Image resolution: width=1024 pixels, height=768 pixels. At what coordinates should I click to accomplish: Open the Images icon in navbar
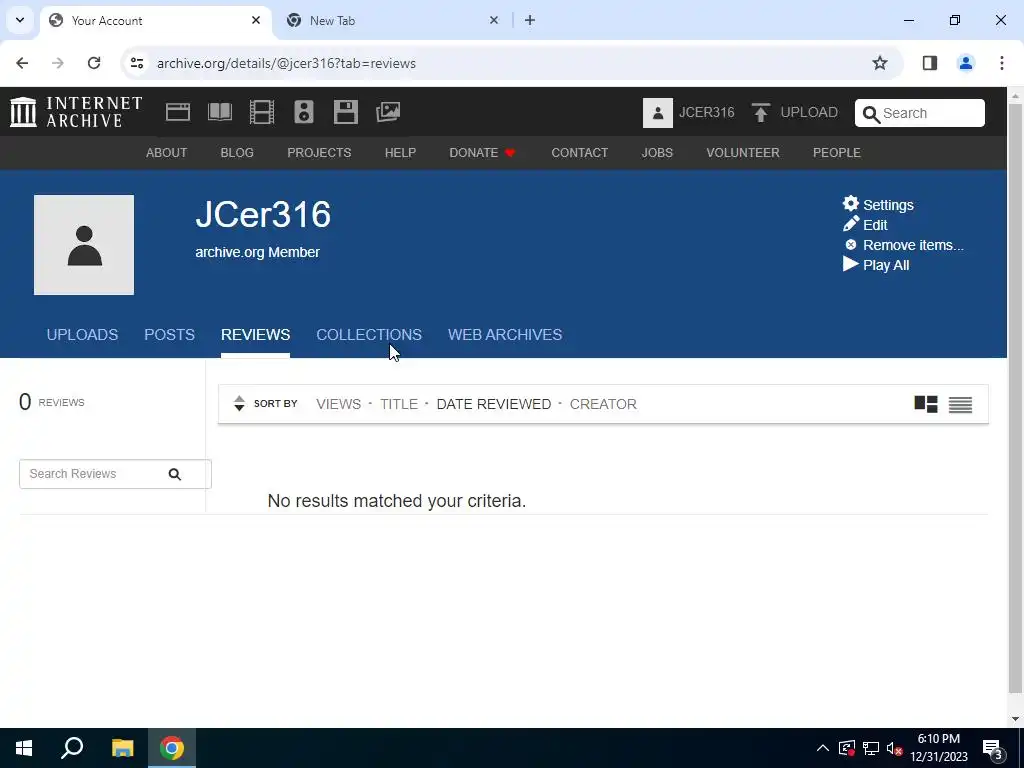(388, 112)
